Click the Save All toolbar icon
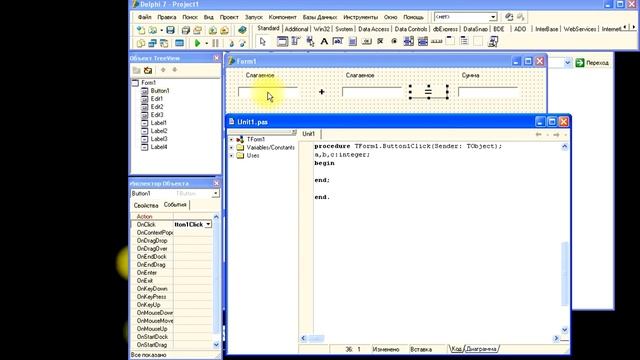This screenshot has width=640, height=360. [x=186, y=30]
